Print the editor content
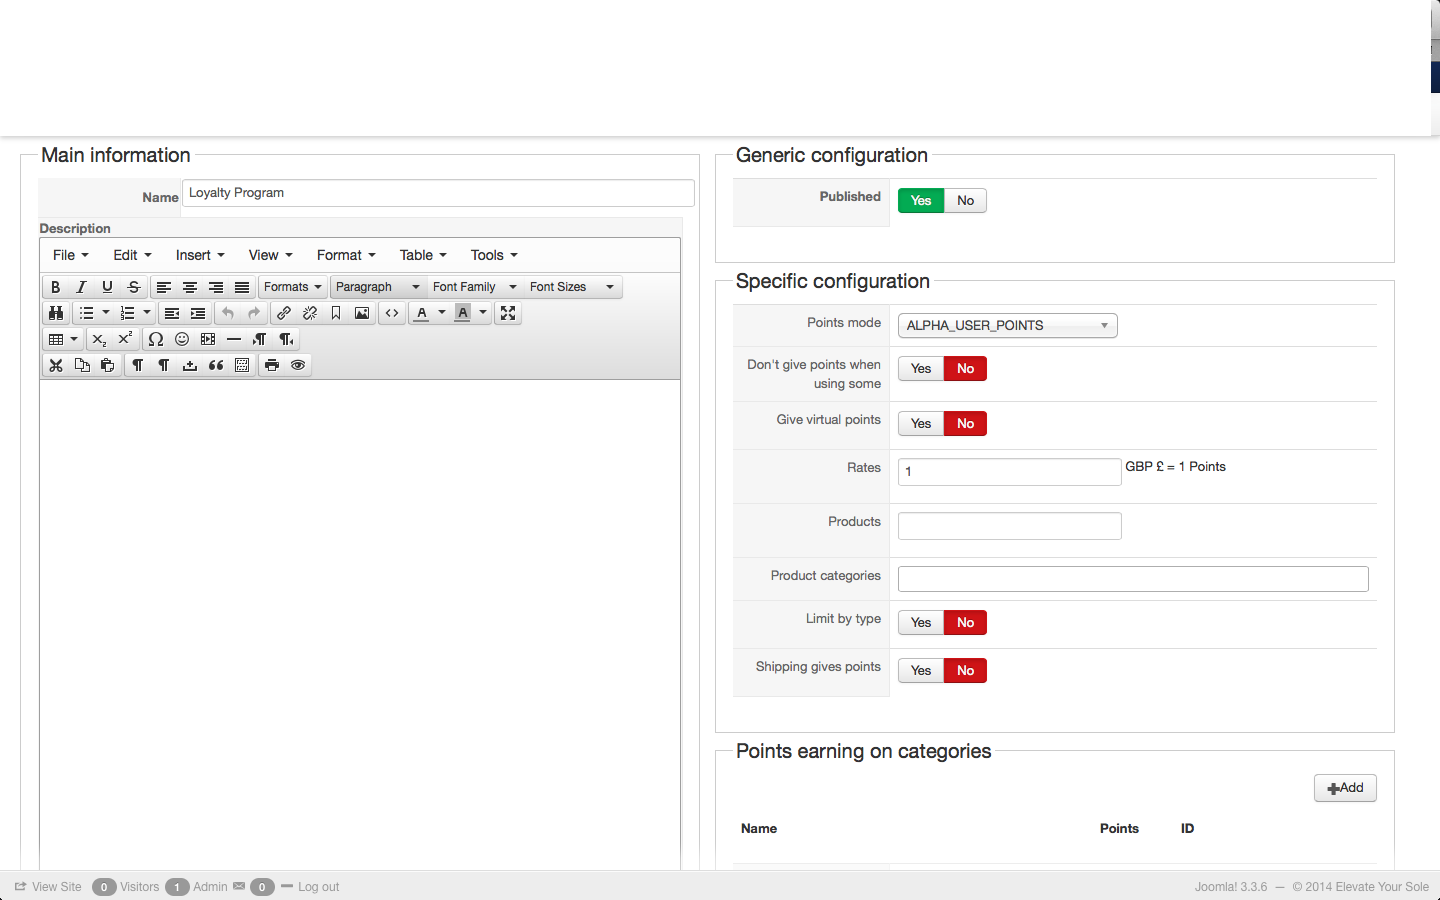 272,365
